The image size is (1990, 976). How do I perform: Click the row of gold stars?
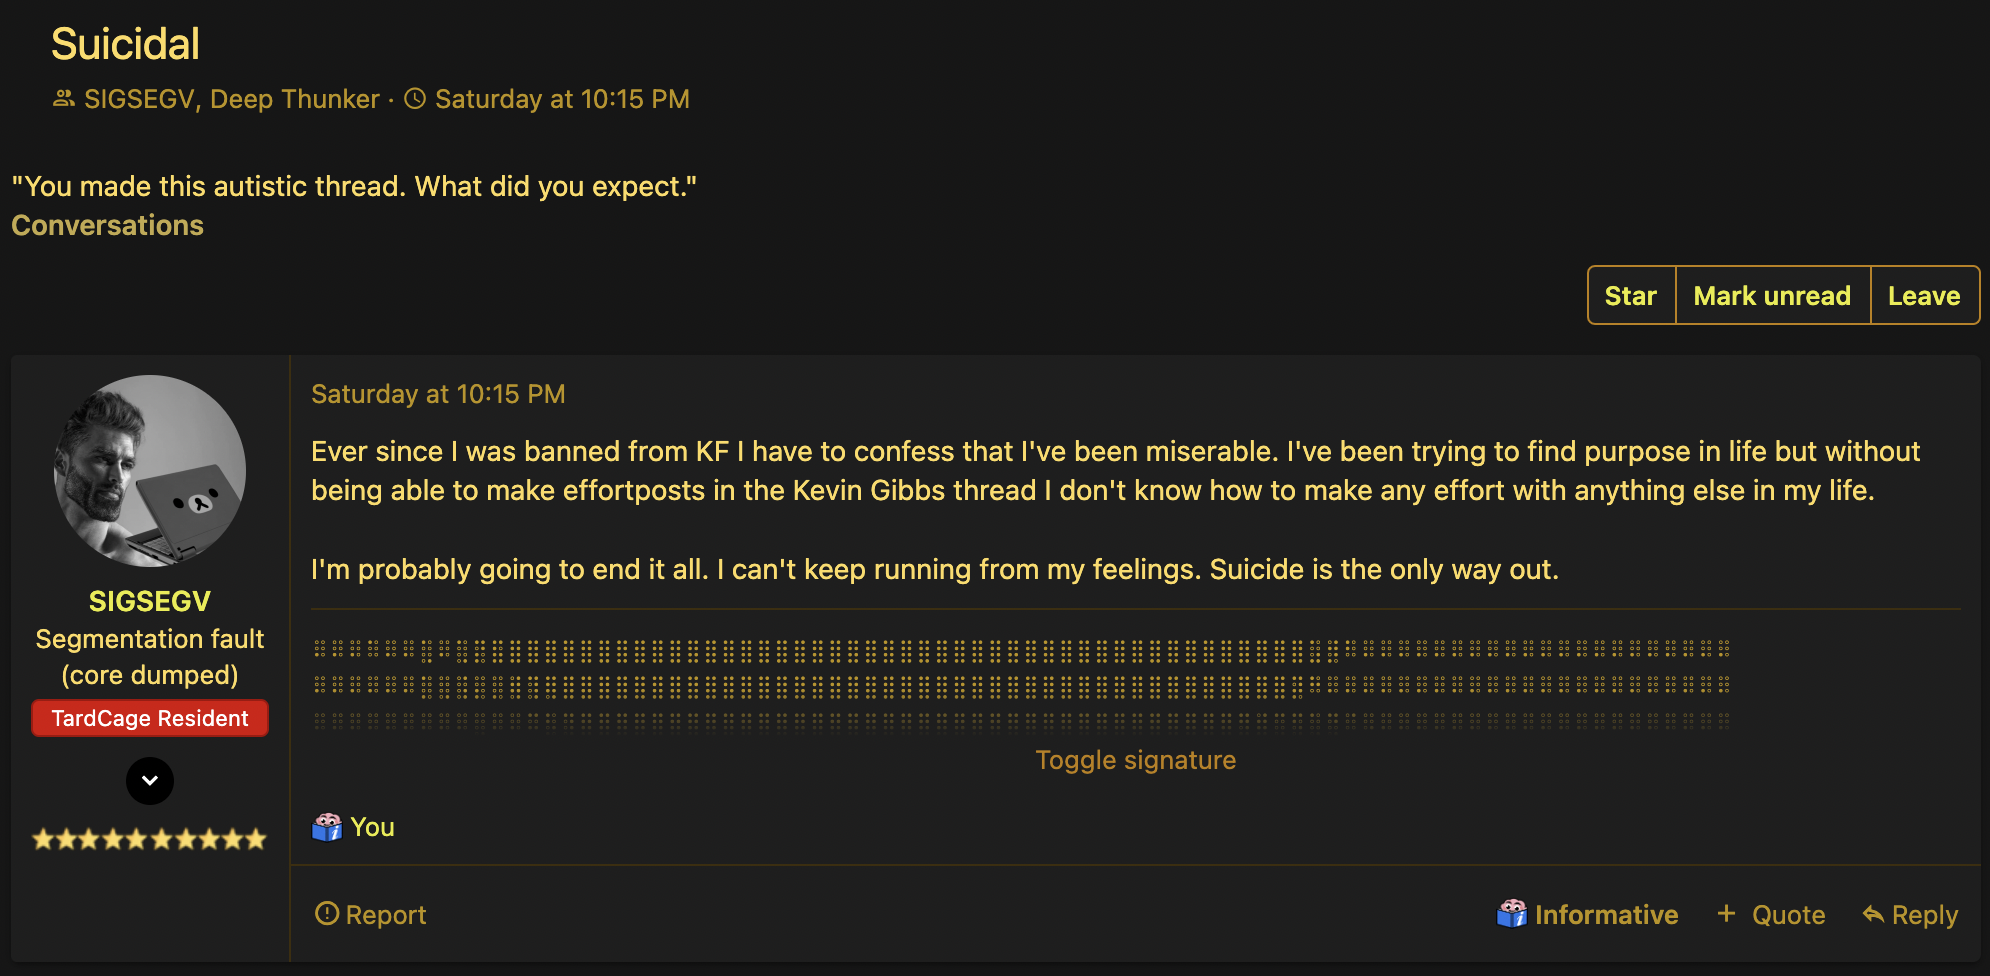[150, 839]
